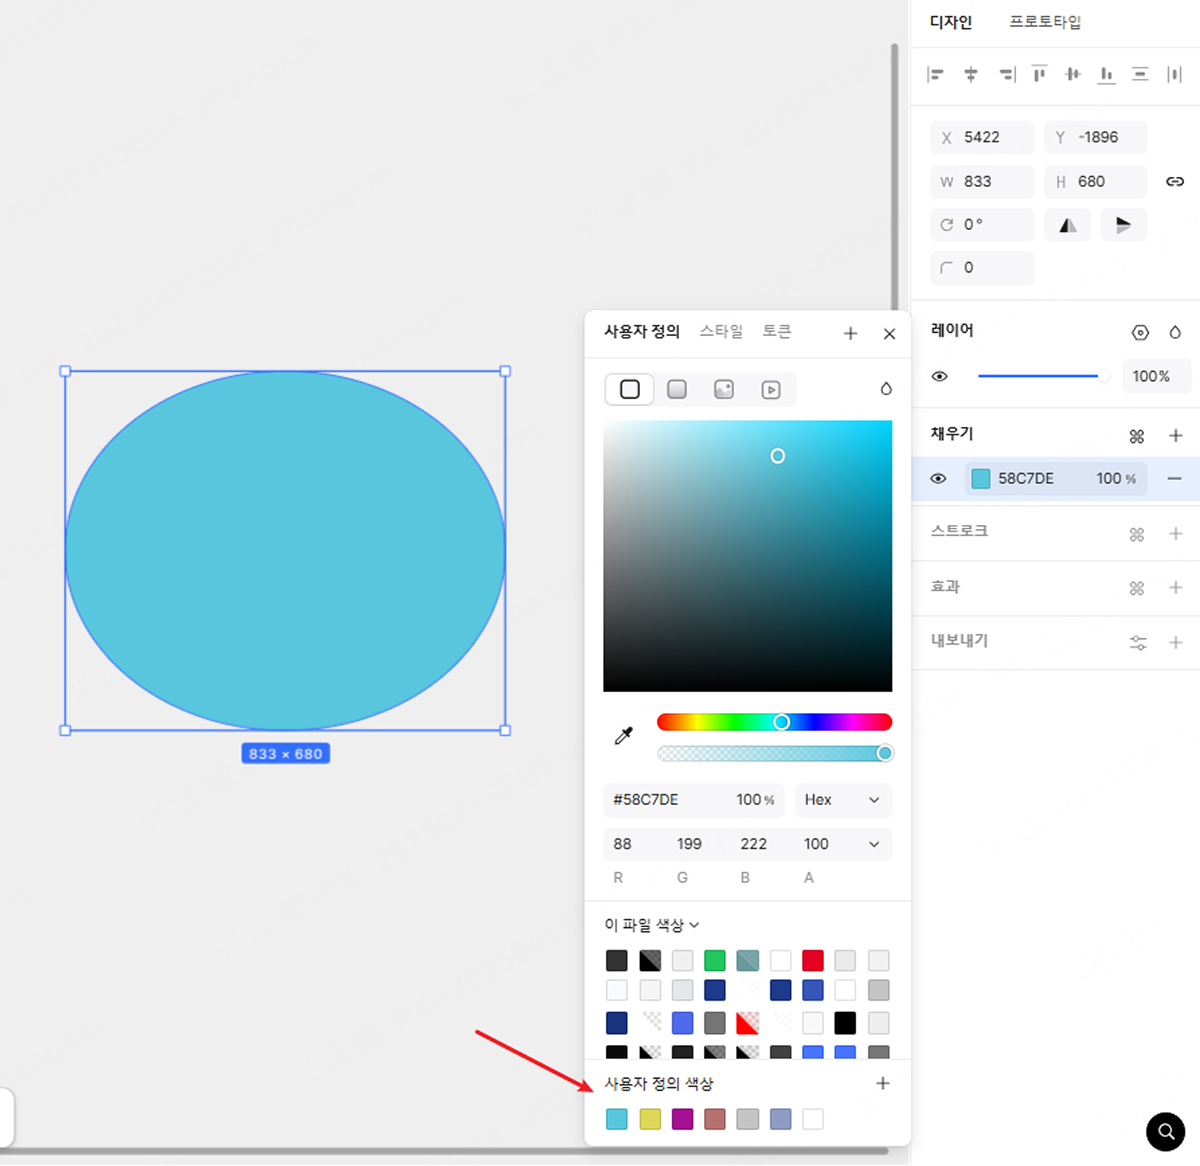Open blend mode drop icon in 레이어
Screen dimensions: 1200x1166
1175,332
